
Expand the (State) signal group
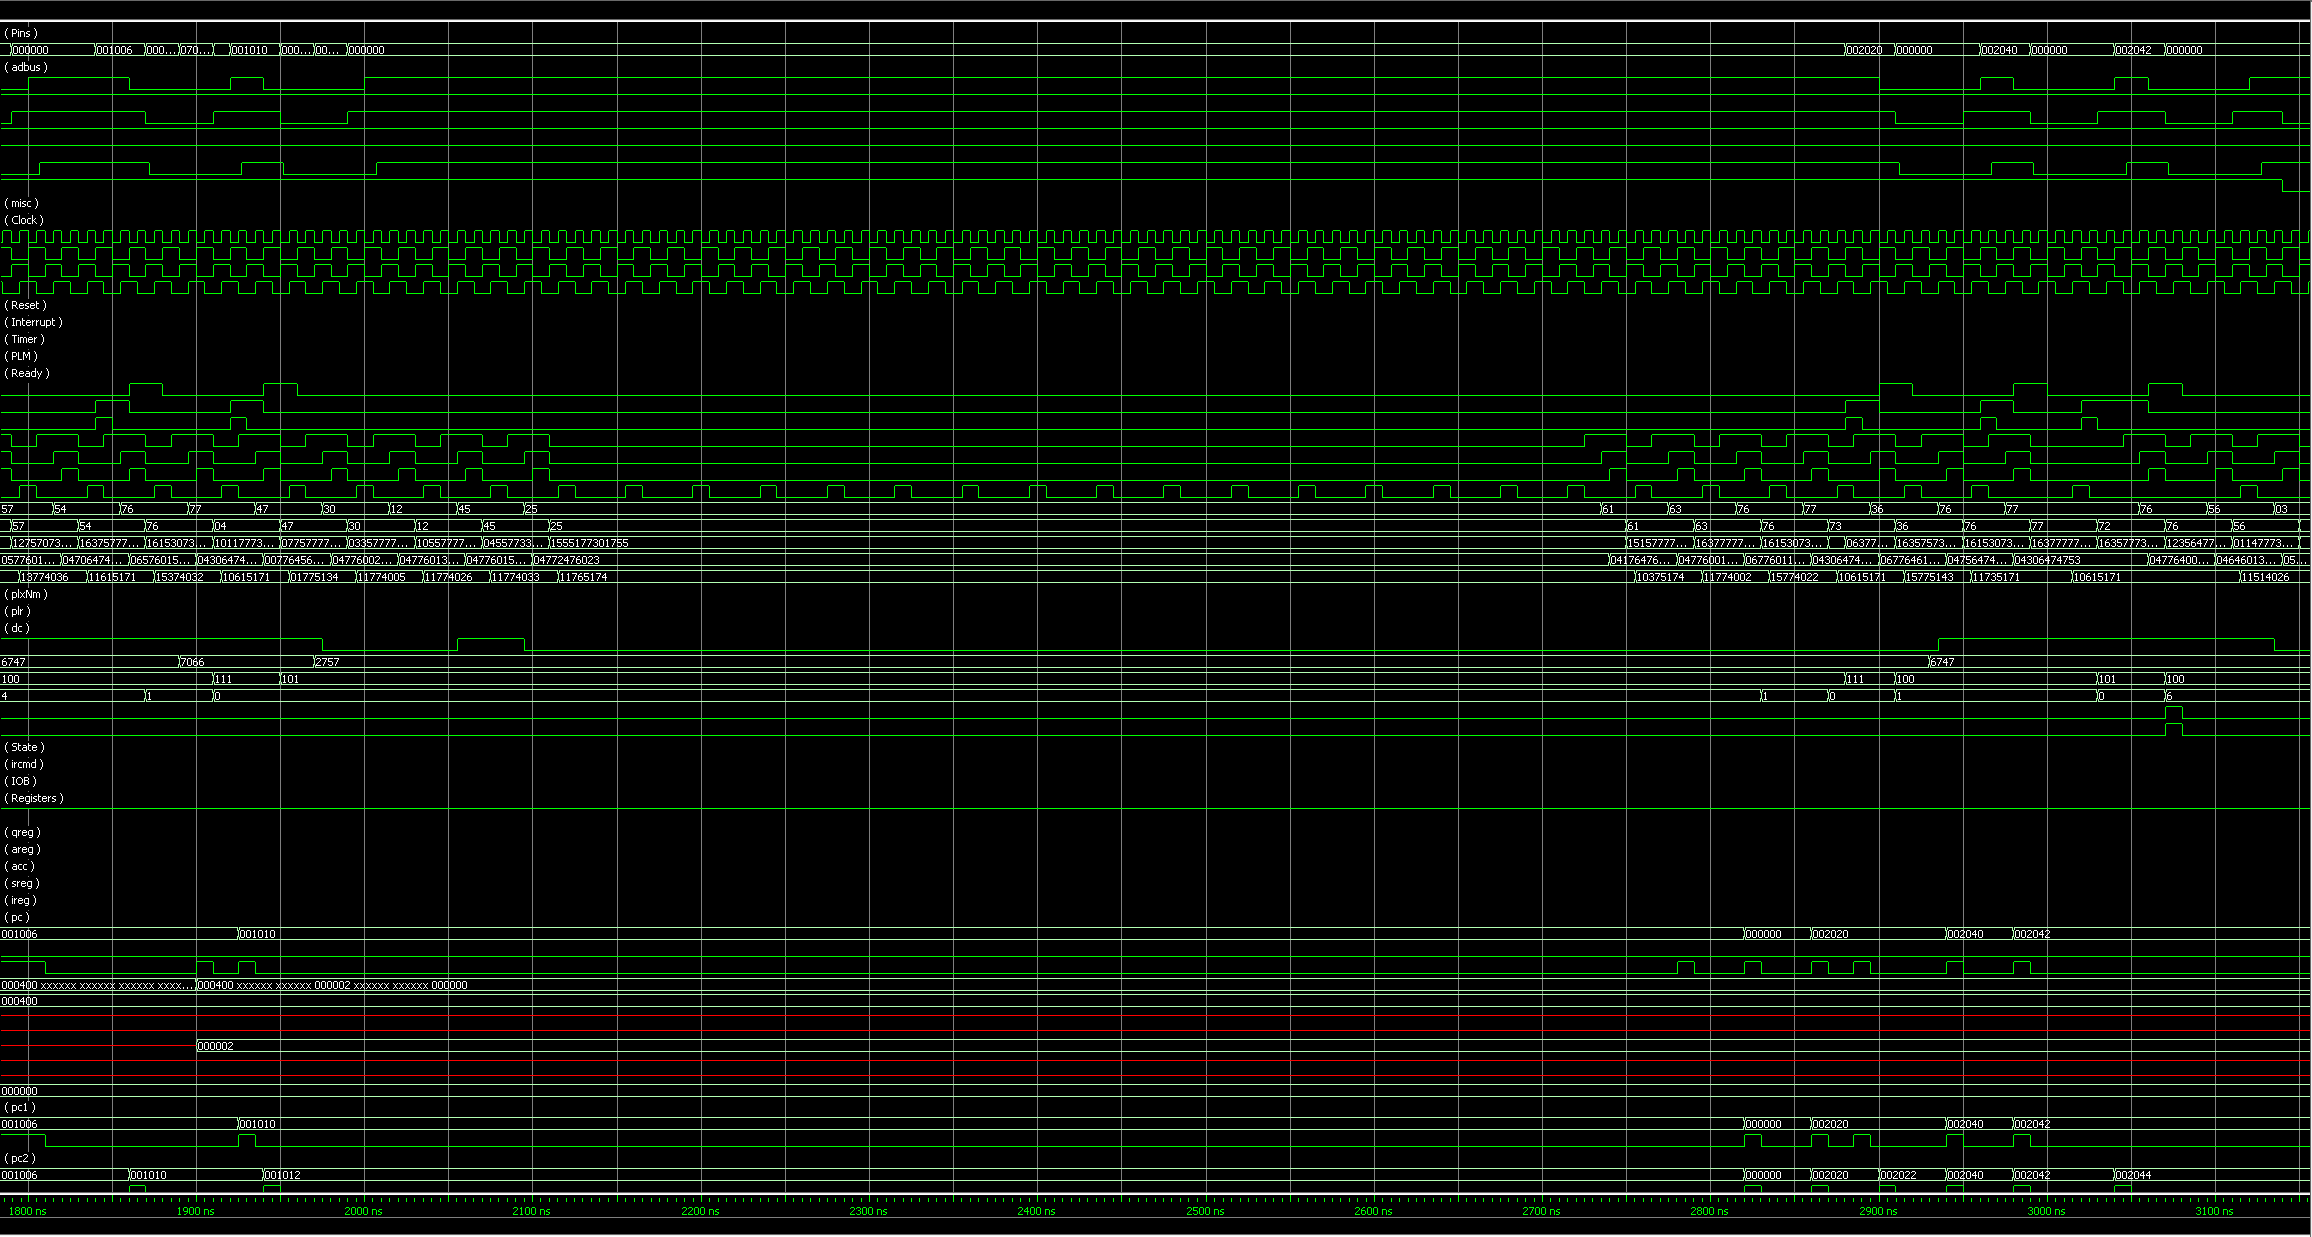pyautogui.click(x=24, y=747)
